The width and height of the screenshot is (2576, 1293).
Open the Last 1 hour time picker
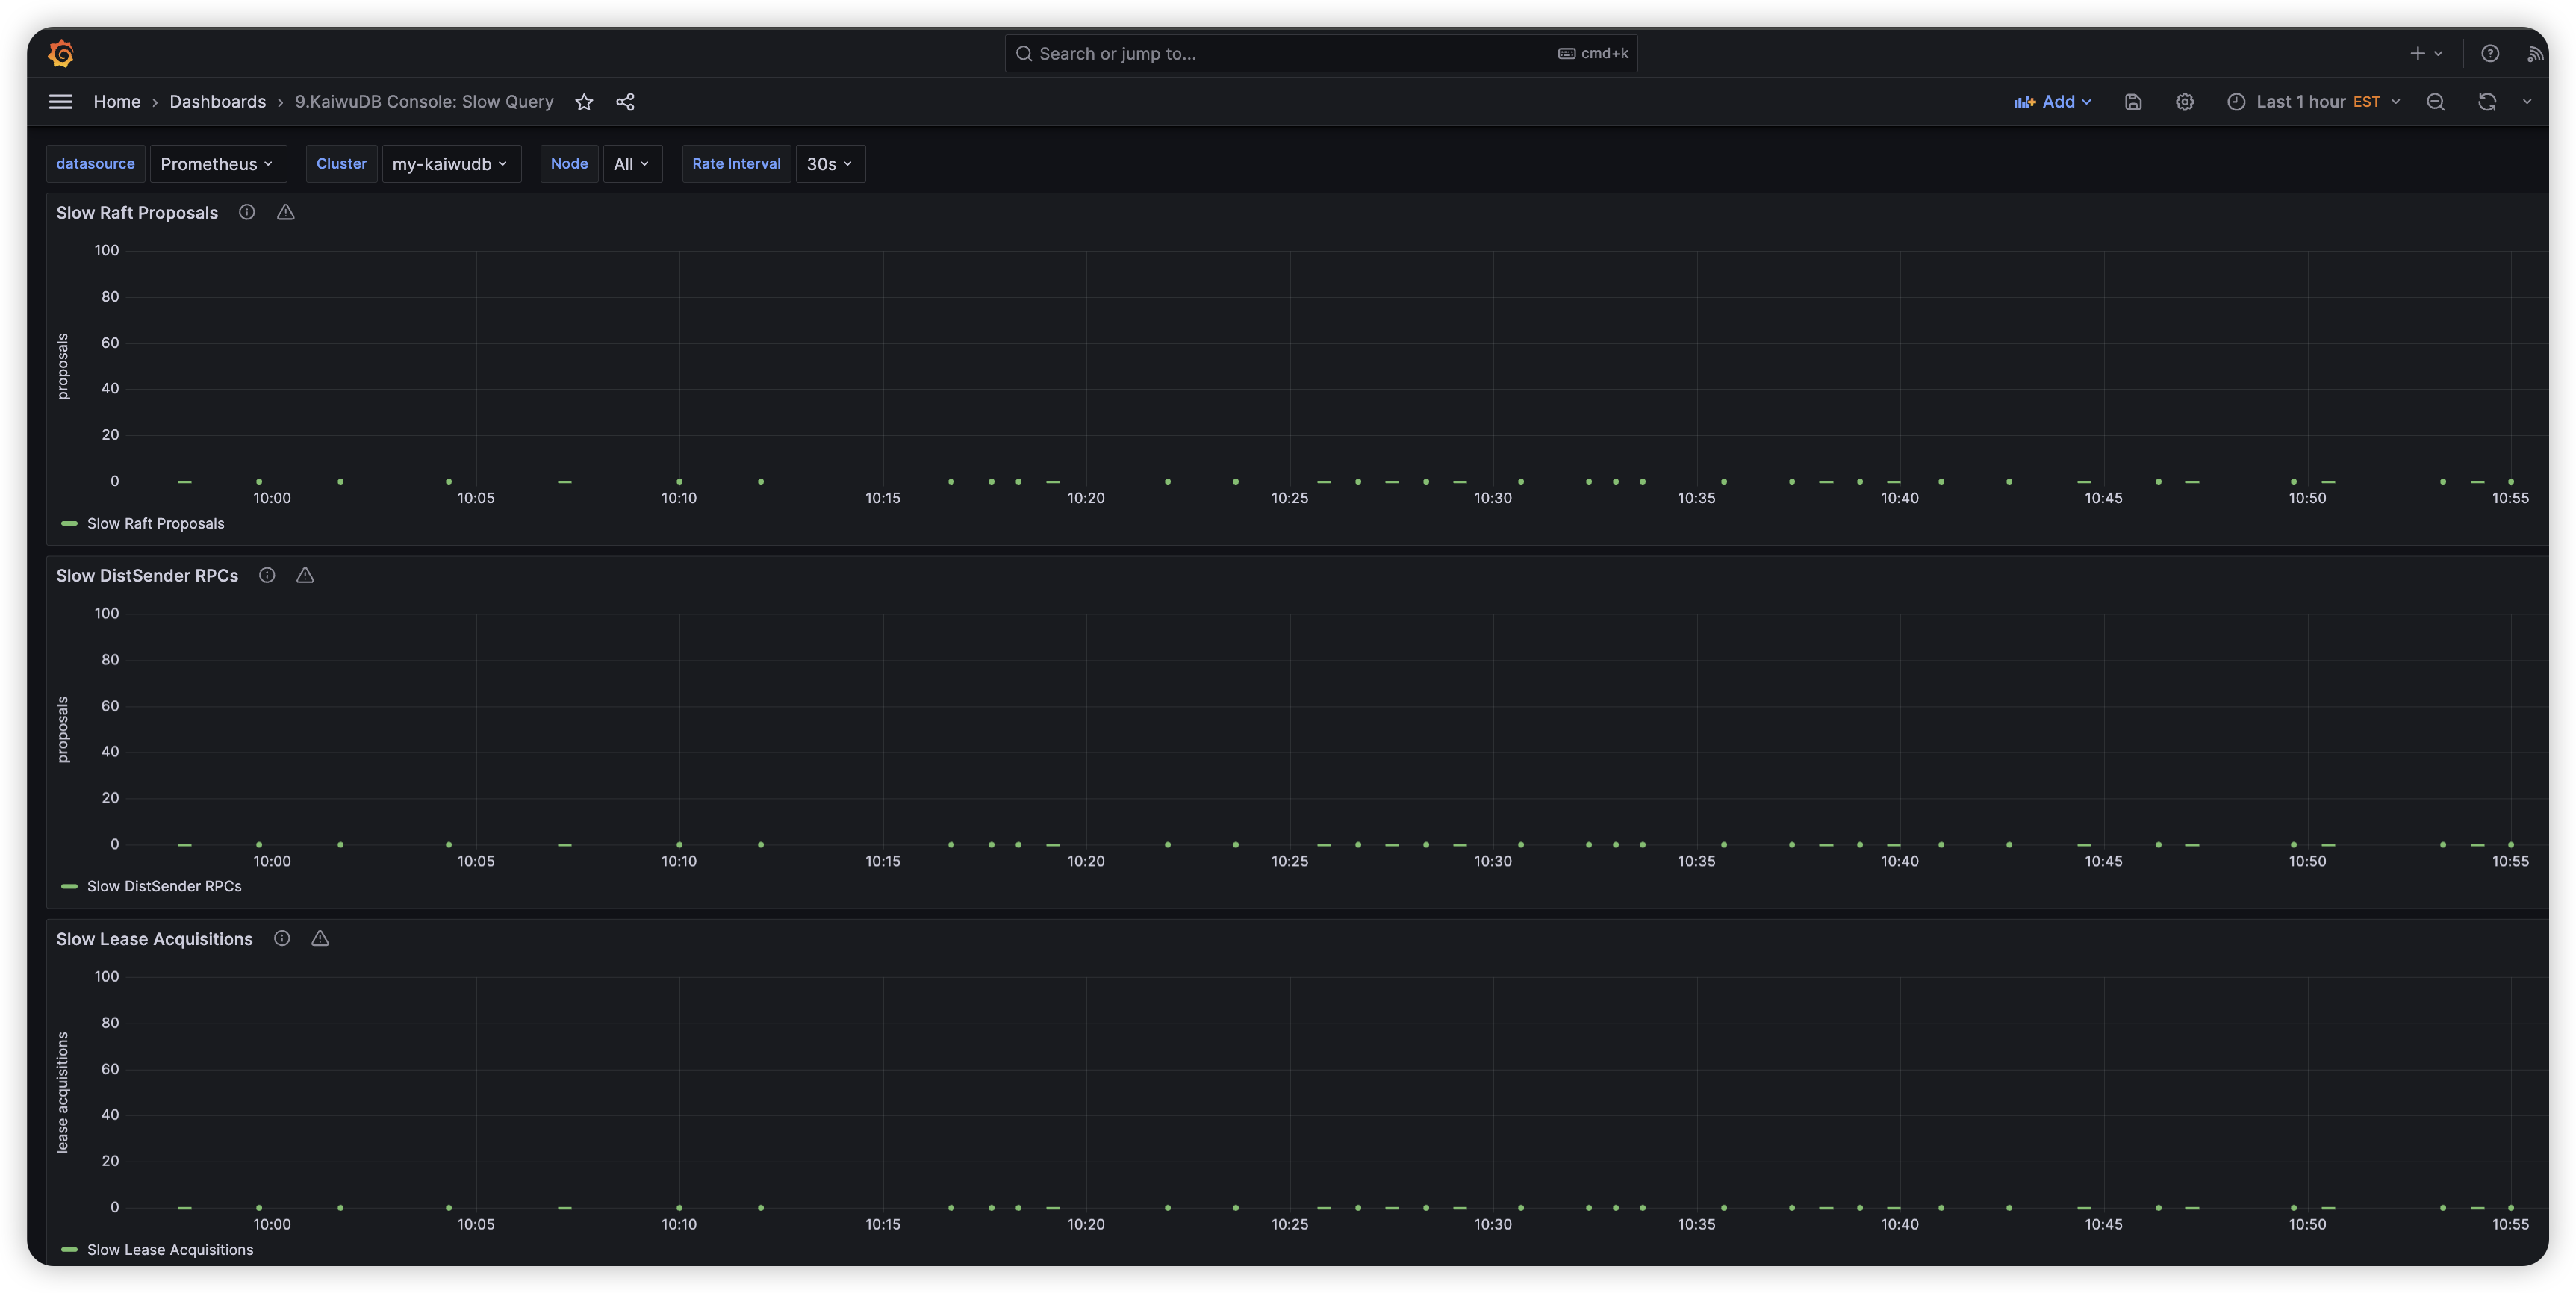click(2313, 102)
